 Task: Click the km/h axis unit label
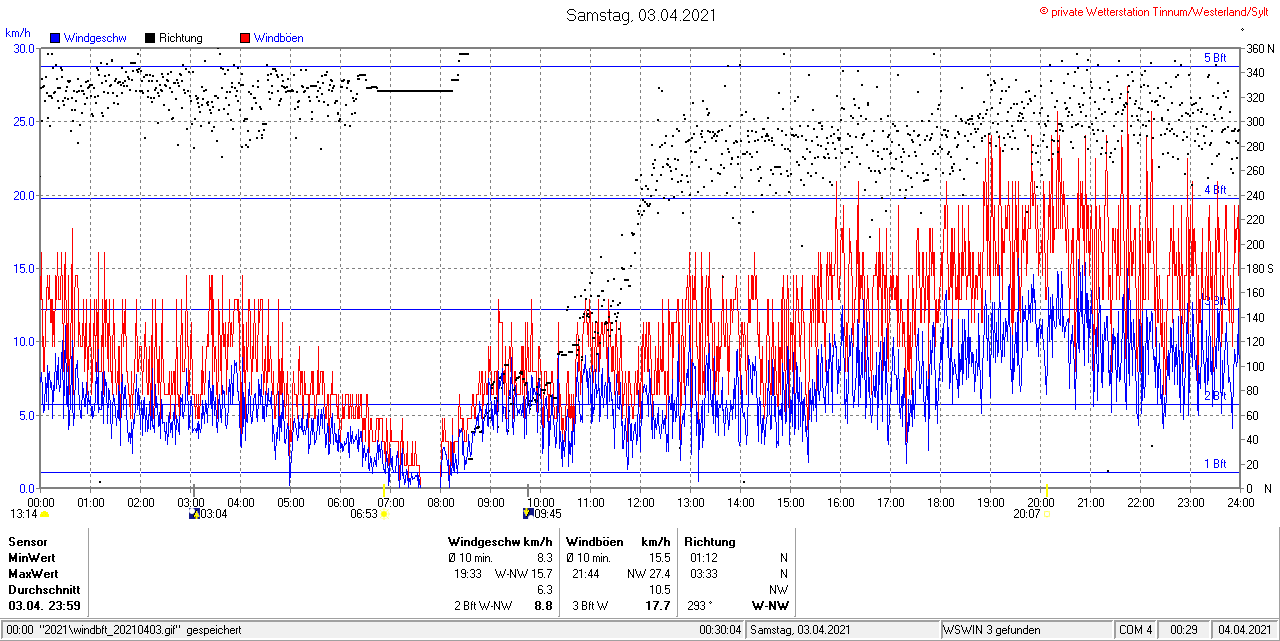(19, 33)
